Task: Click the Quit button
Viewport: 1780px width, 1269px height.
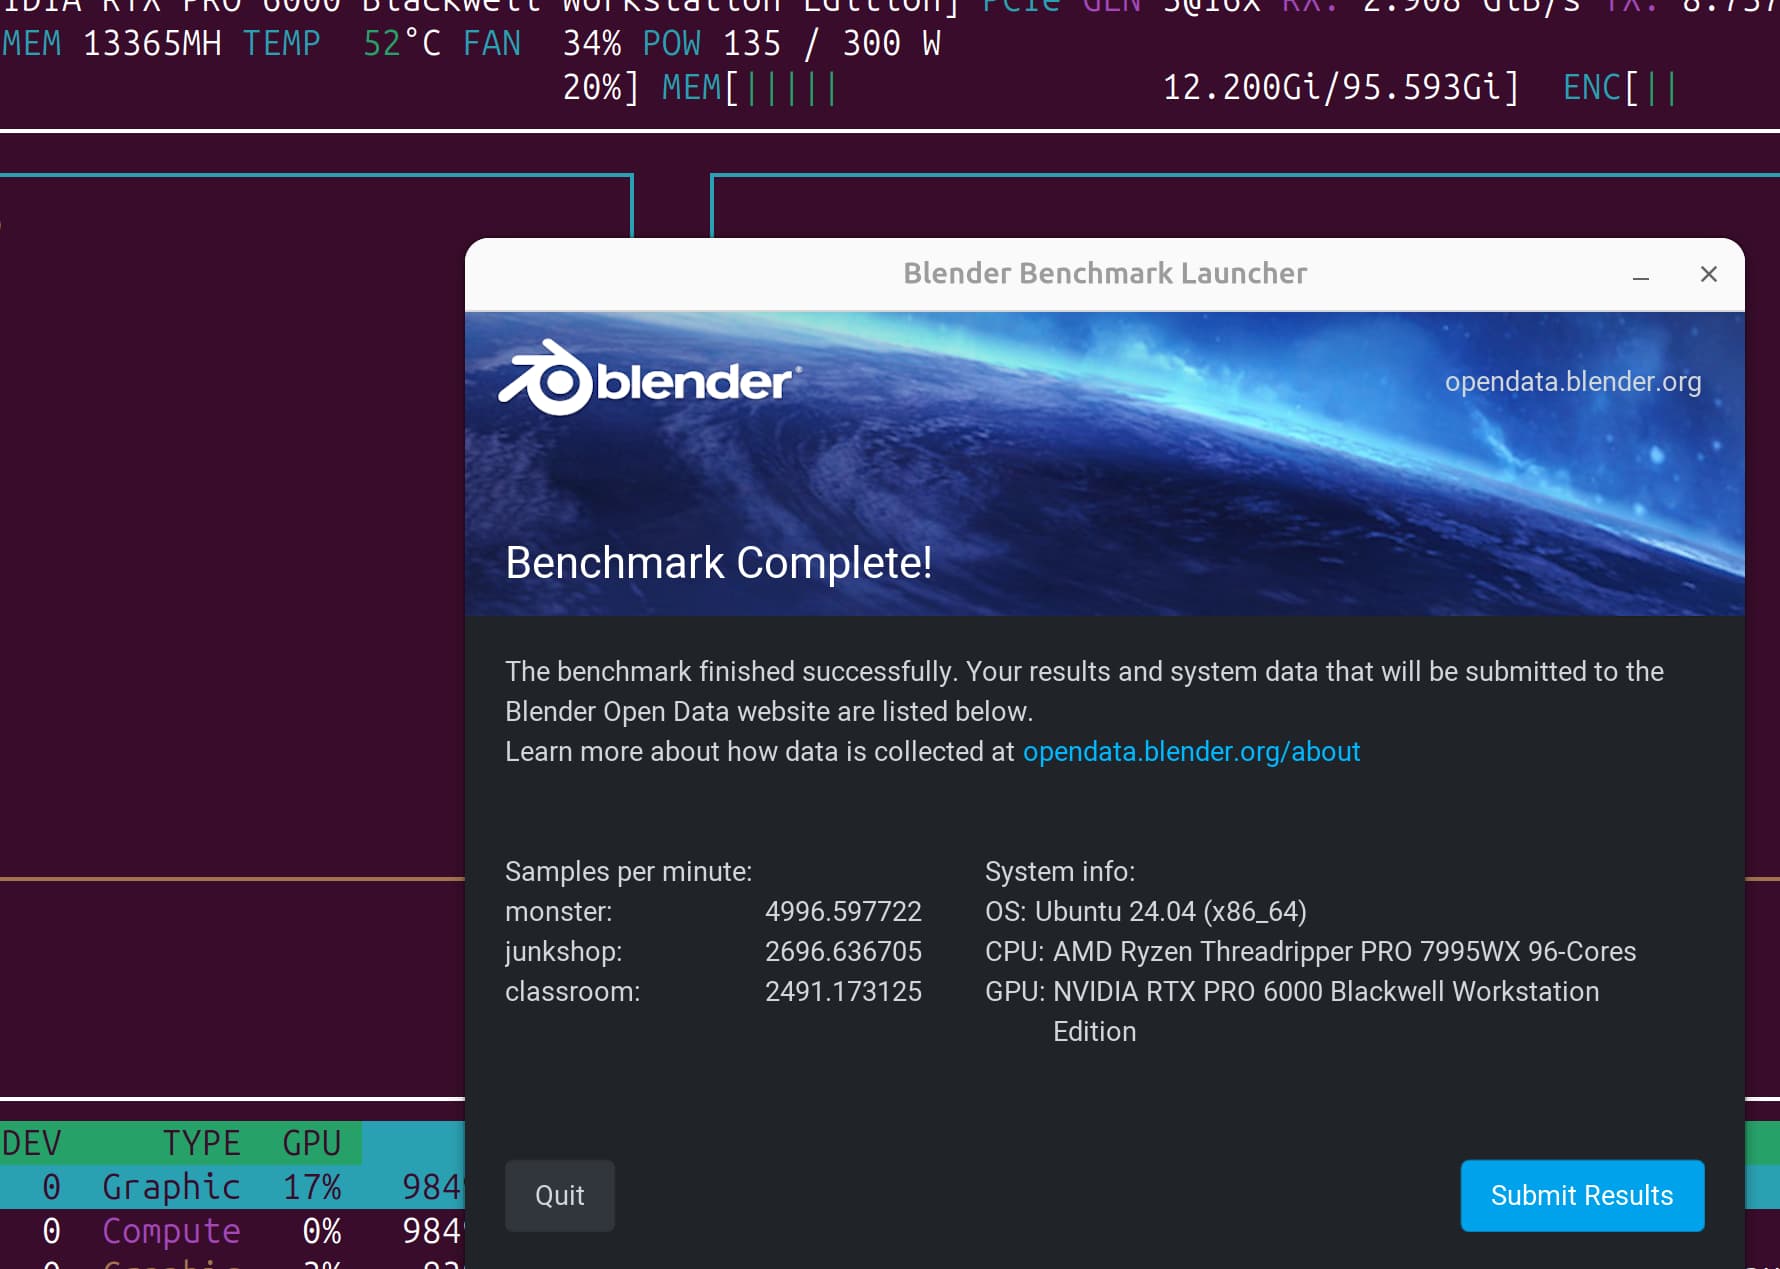Action: [559, 1195]
